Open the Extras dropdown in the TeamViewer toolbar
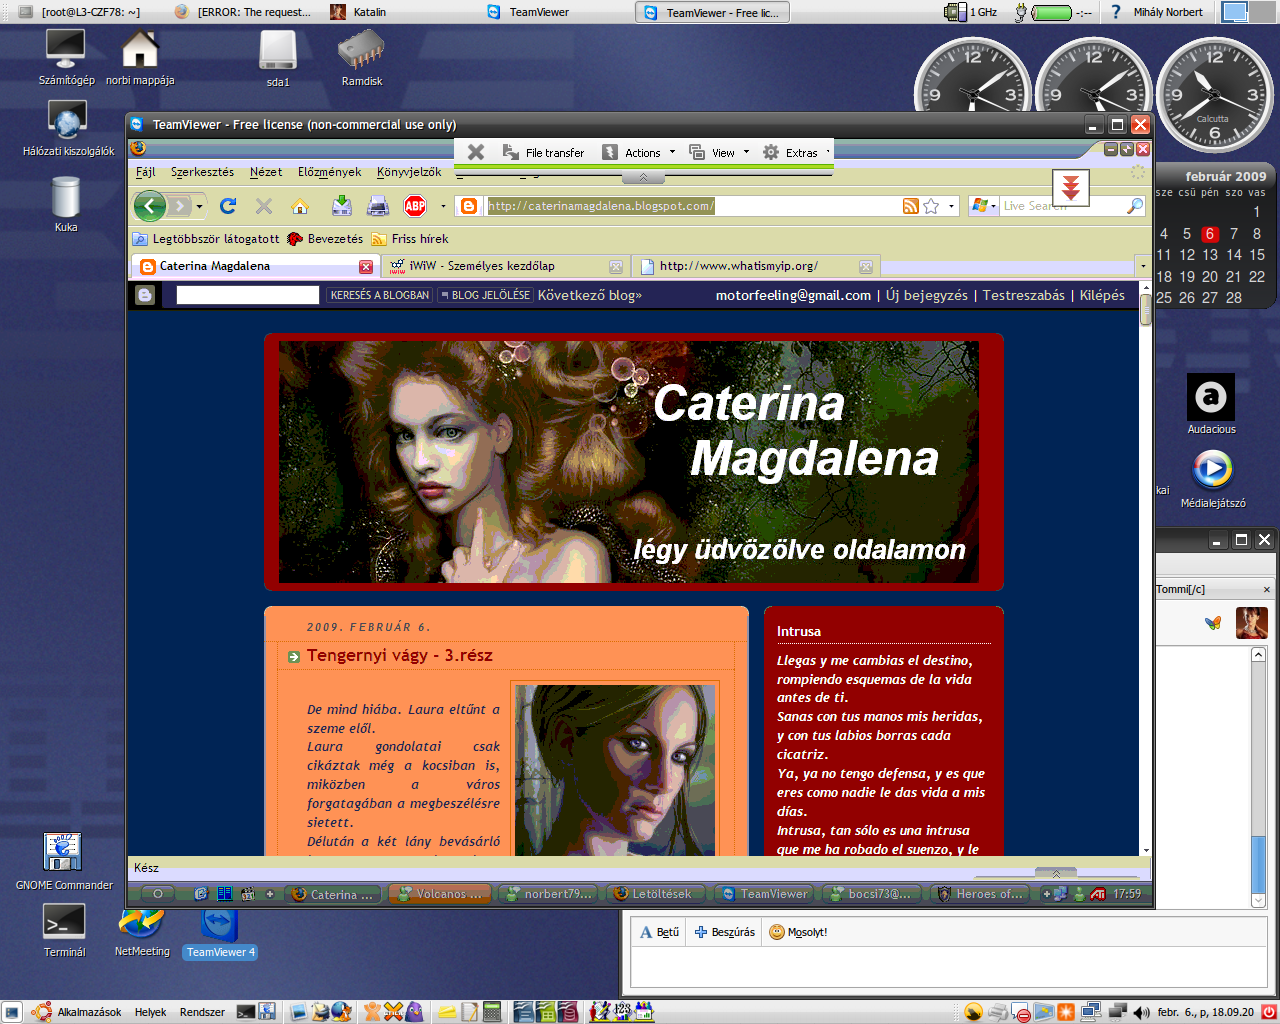This screenshot has width=1280, height=1024. [x=796, y=152]
